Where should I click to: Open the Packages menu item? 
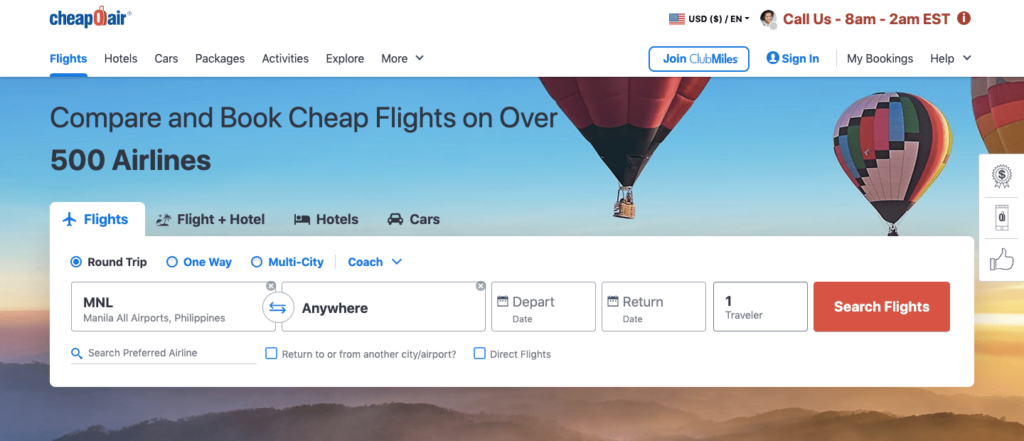click(x=220, y=58)
